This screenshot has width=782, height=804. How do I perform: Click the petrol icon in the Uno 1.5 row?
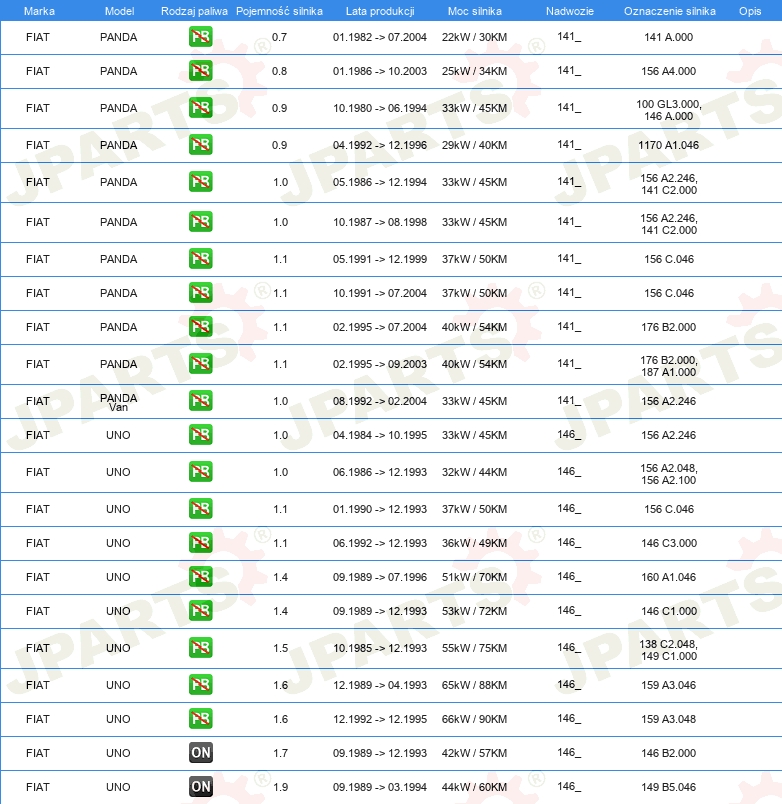(200, 648)
